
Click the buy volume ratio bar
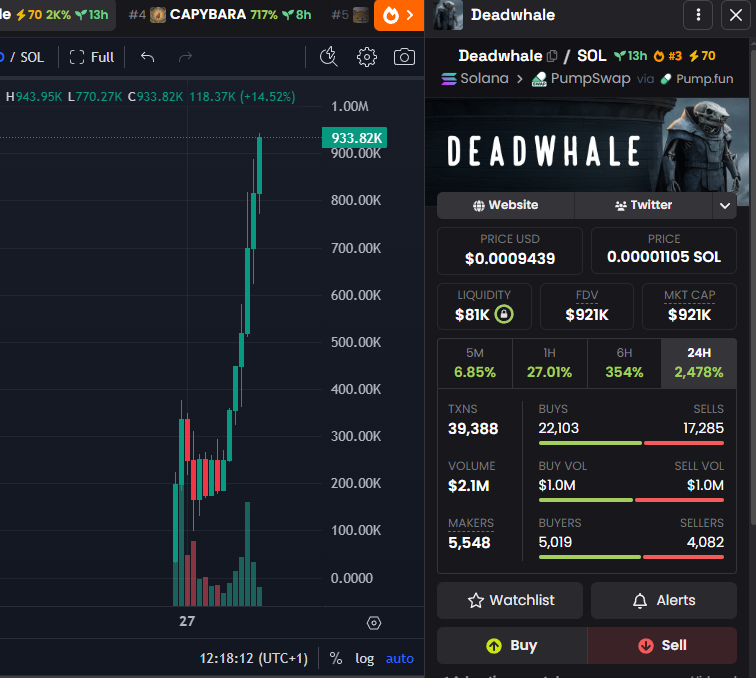(x=631, y=500)
